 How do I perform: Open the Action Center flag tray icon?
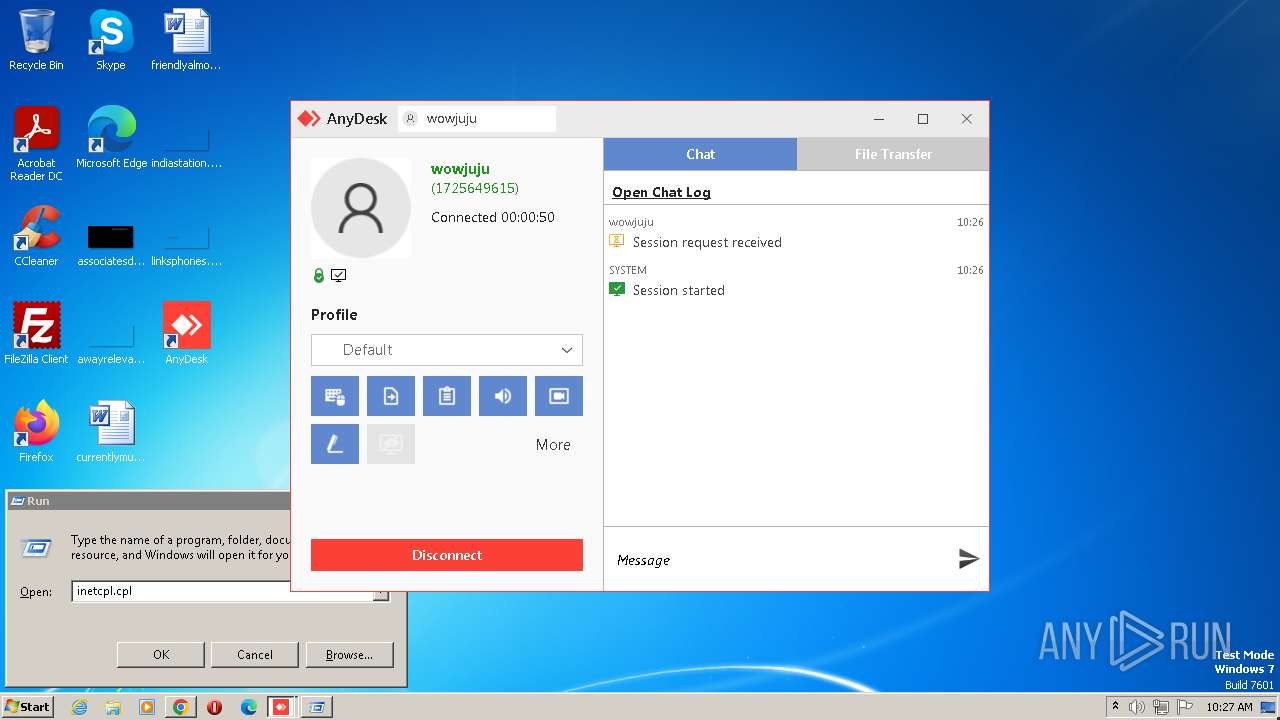[1184, 707]
